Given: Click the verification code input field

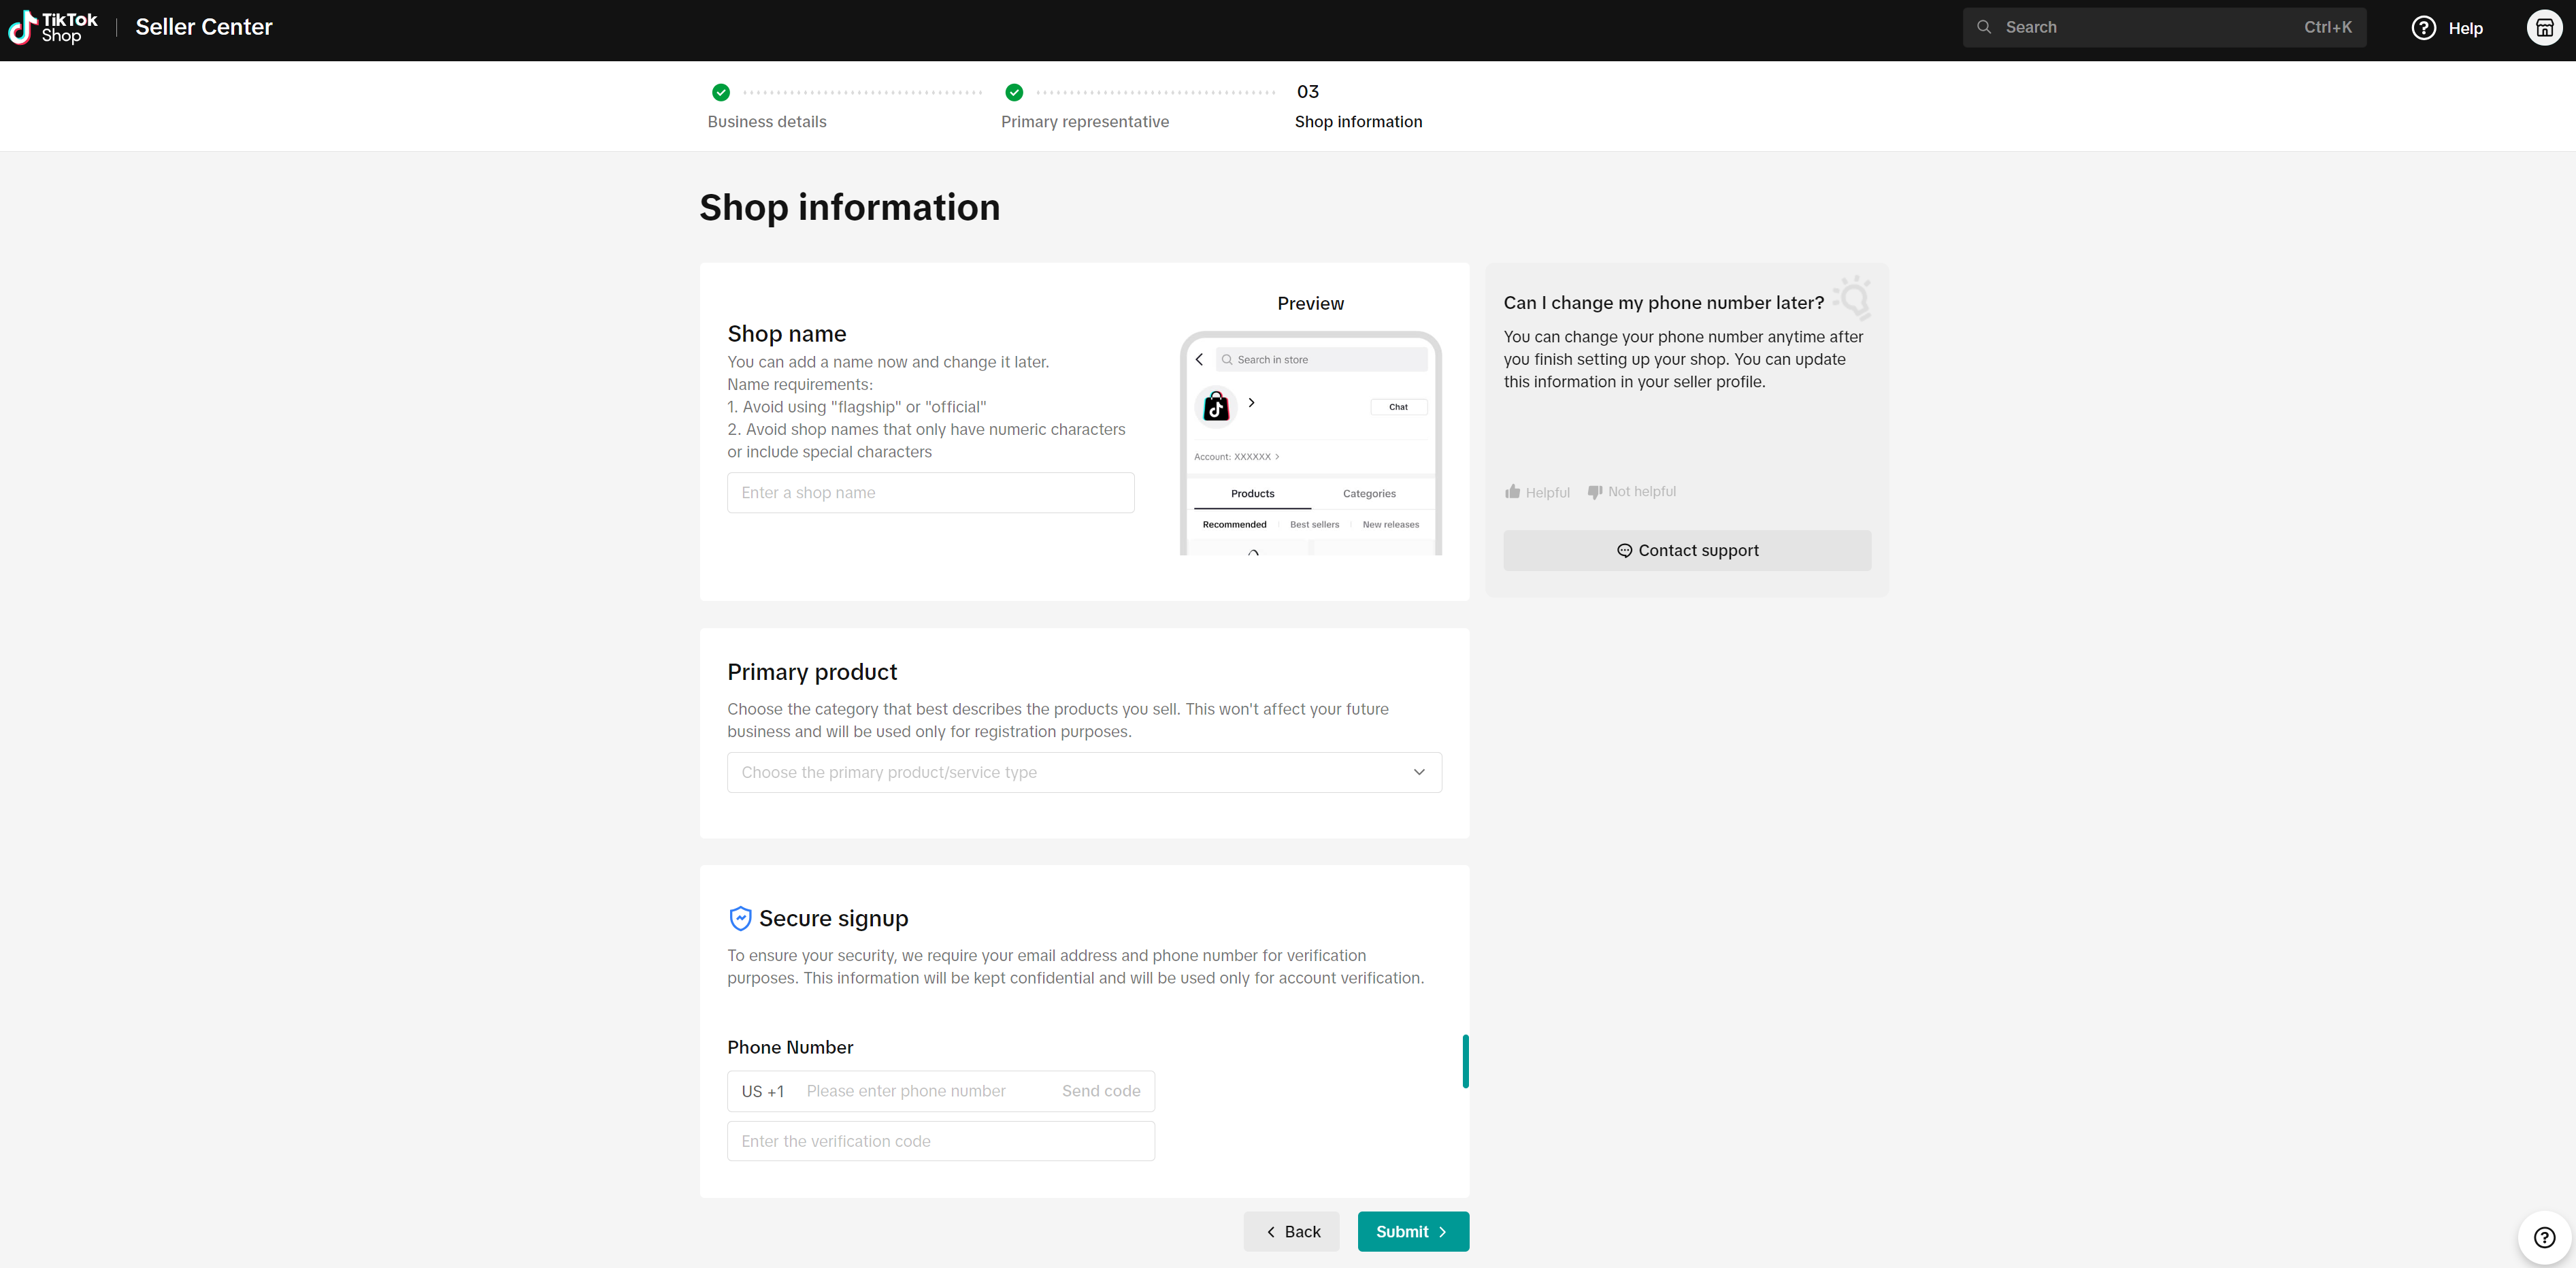Looking at the screenshot, I should (942, 1141).
